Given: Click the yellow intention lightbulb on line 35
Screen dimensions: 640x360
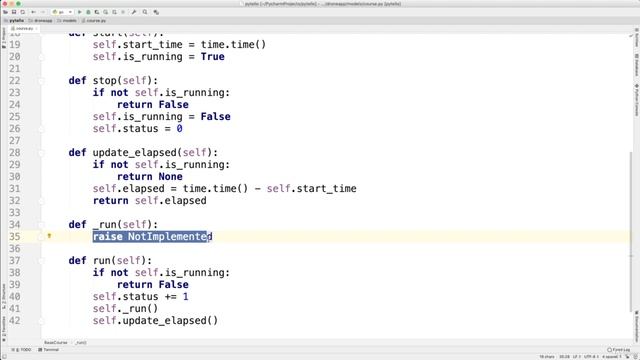Looking at the screenshot, I should pyautogui.click(x=49, y=236).
